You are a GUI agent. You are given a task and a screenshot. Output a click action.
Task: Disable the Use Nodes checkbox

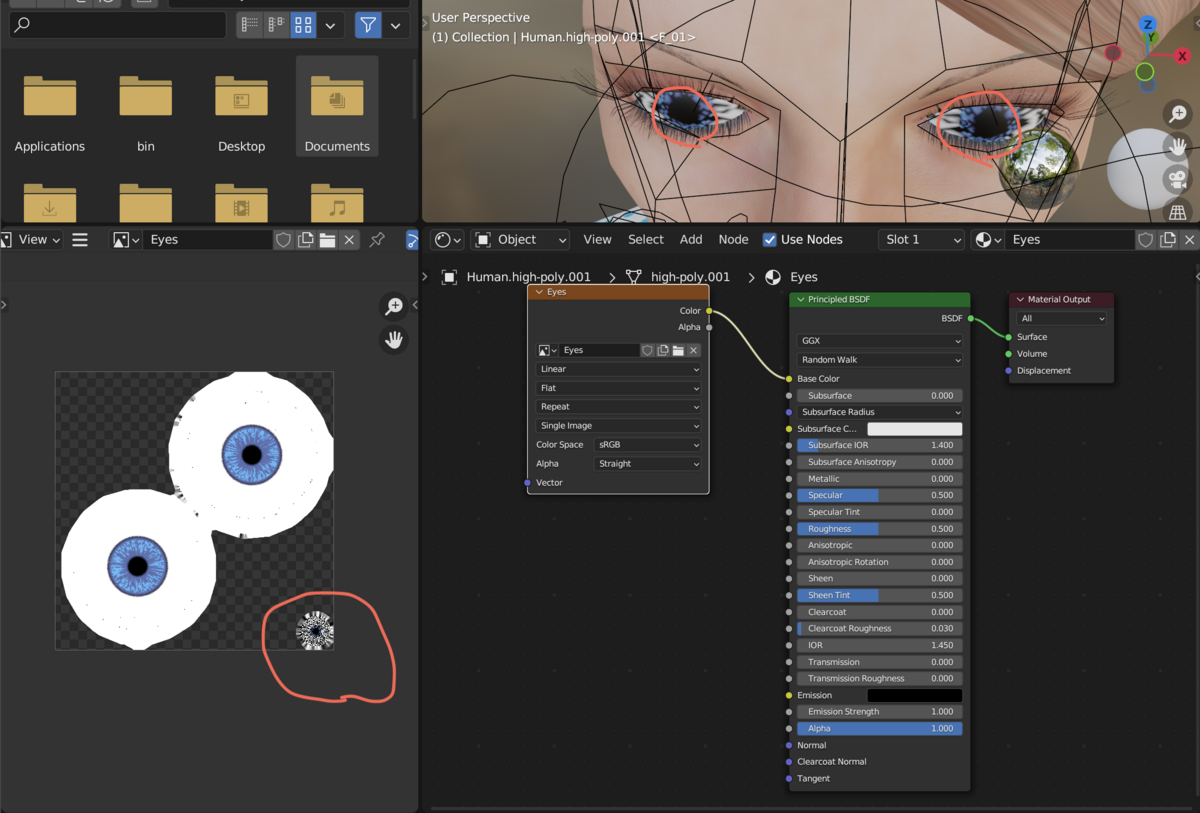tap(769, 239)
